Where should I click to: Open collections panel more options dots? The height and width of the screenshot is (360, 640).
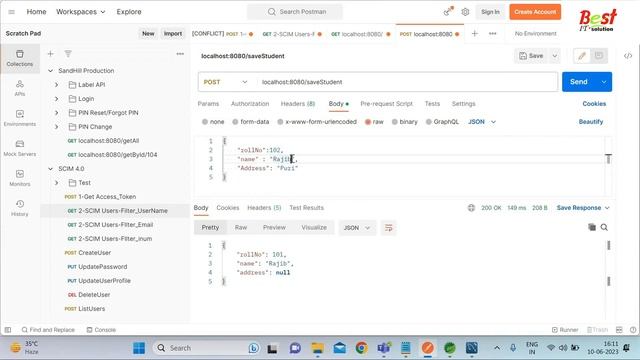tap(180, 54)
